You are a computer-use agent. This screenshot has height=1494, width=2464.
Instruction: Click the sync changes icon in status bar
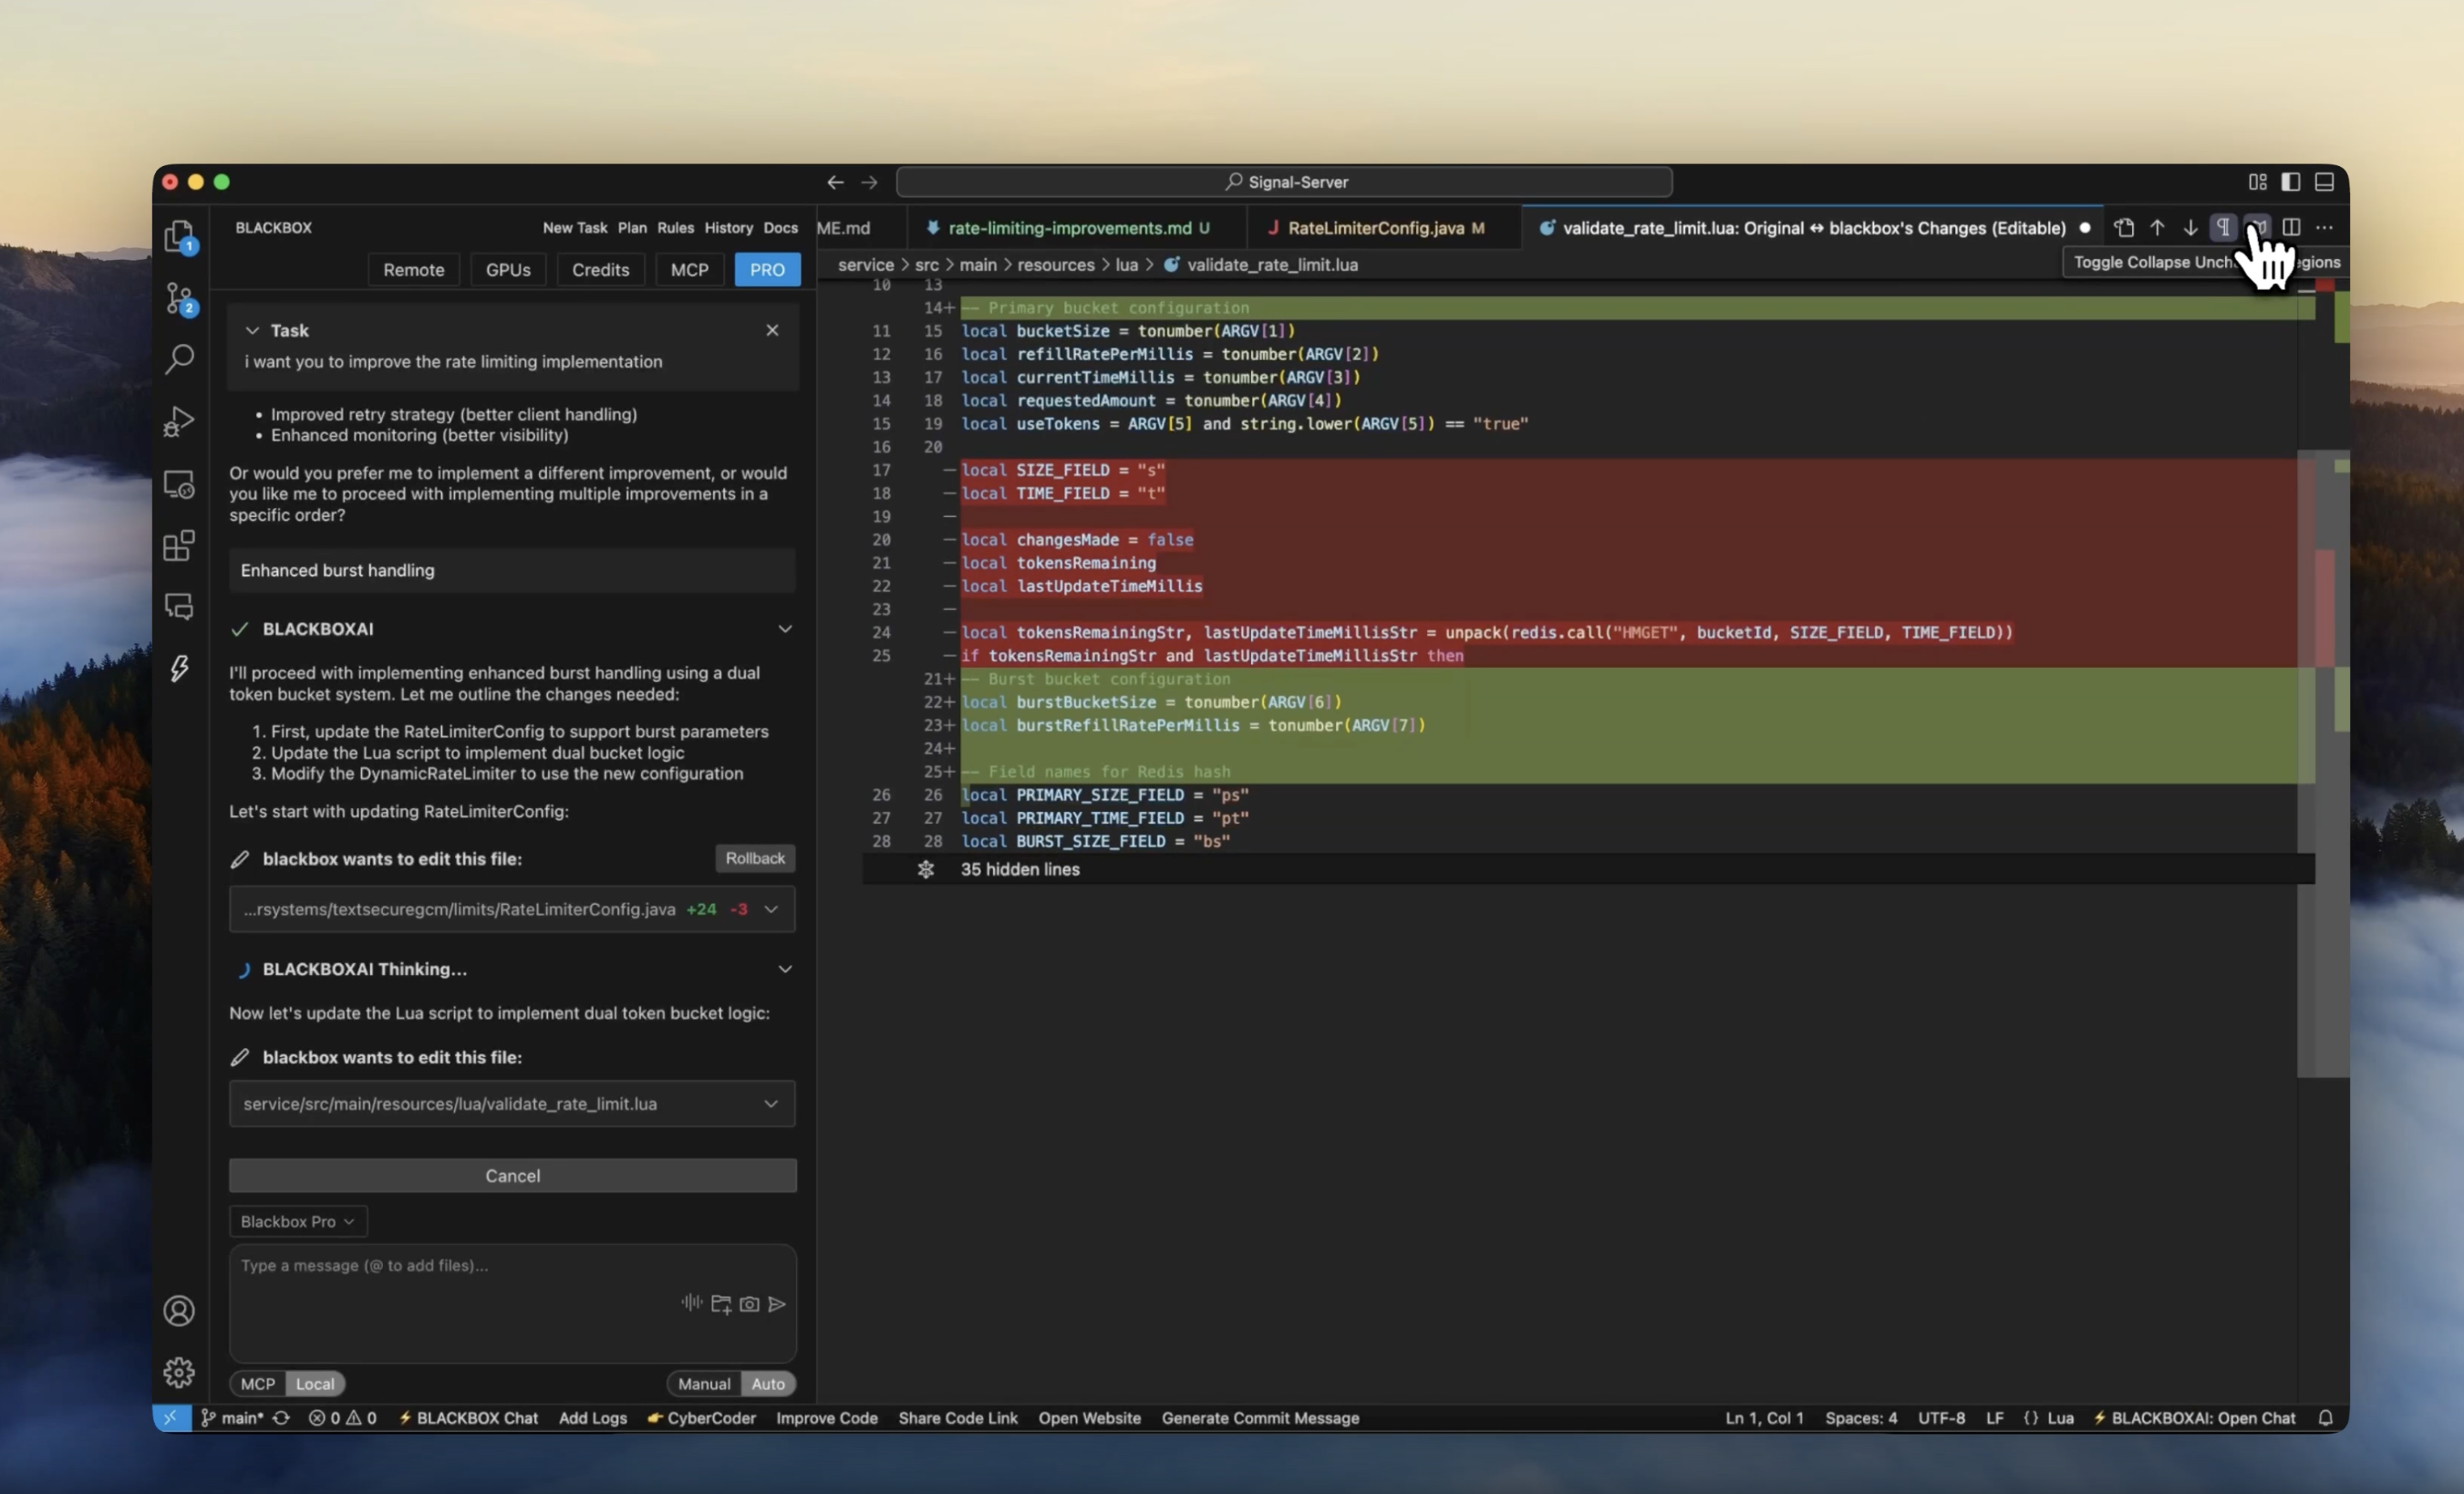[x=281, y=1418]
